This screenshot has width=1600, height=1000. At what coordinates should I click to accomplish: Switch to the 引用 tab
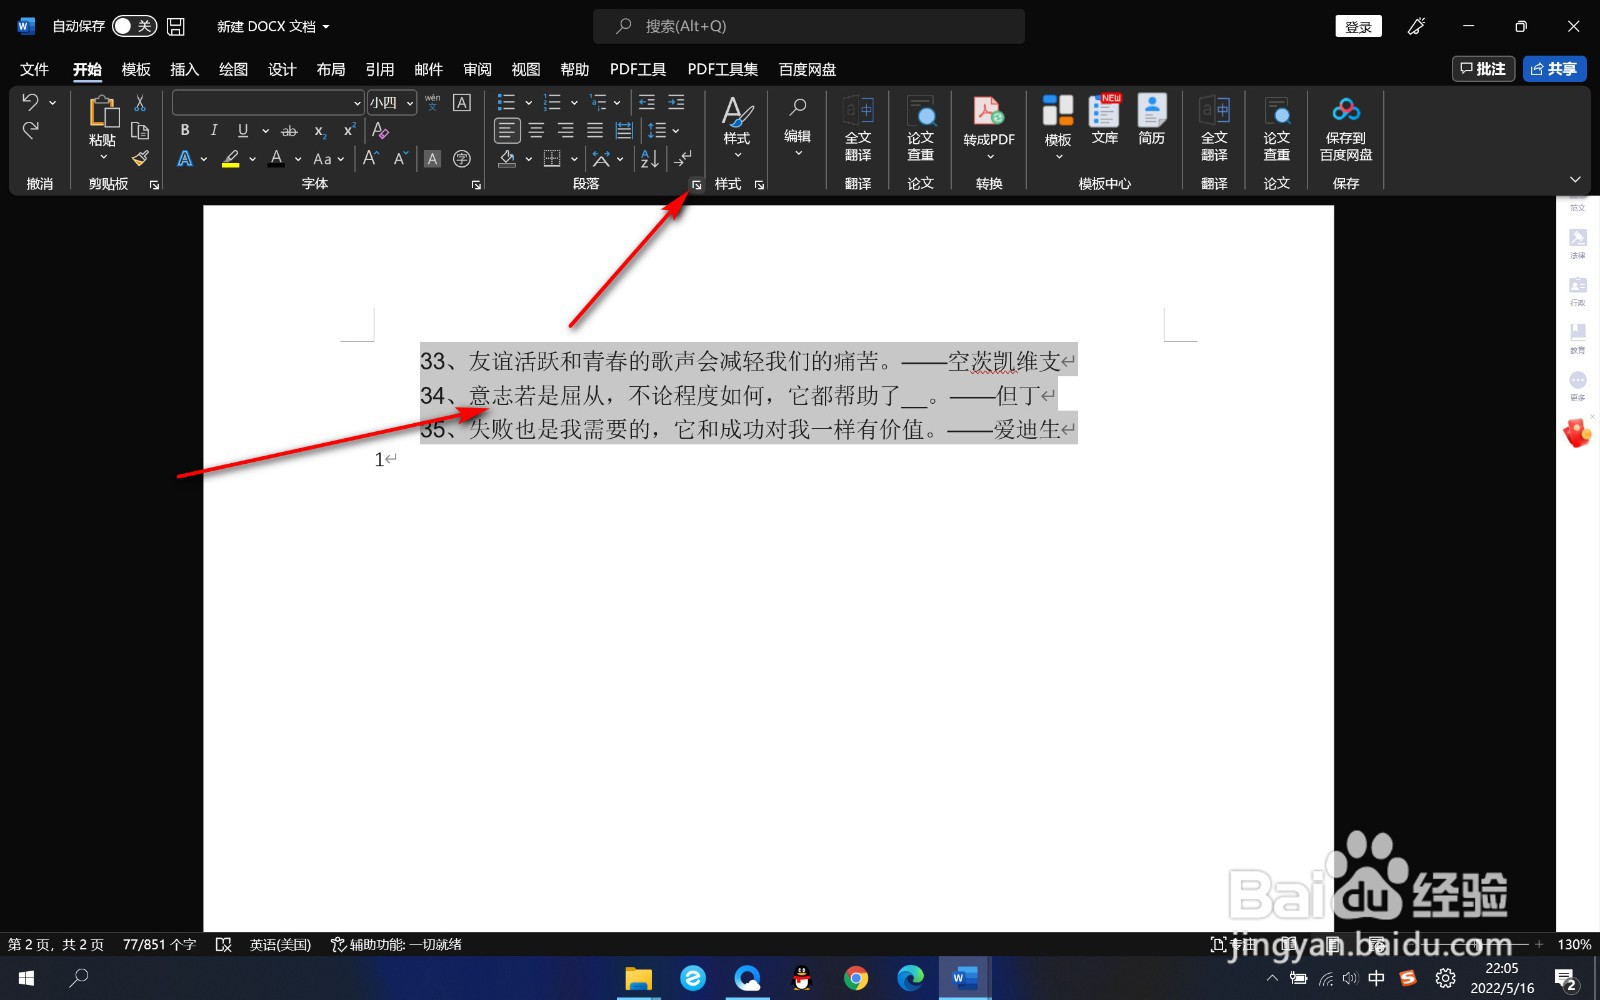[x=380, y=69]
